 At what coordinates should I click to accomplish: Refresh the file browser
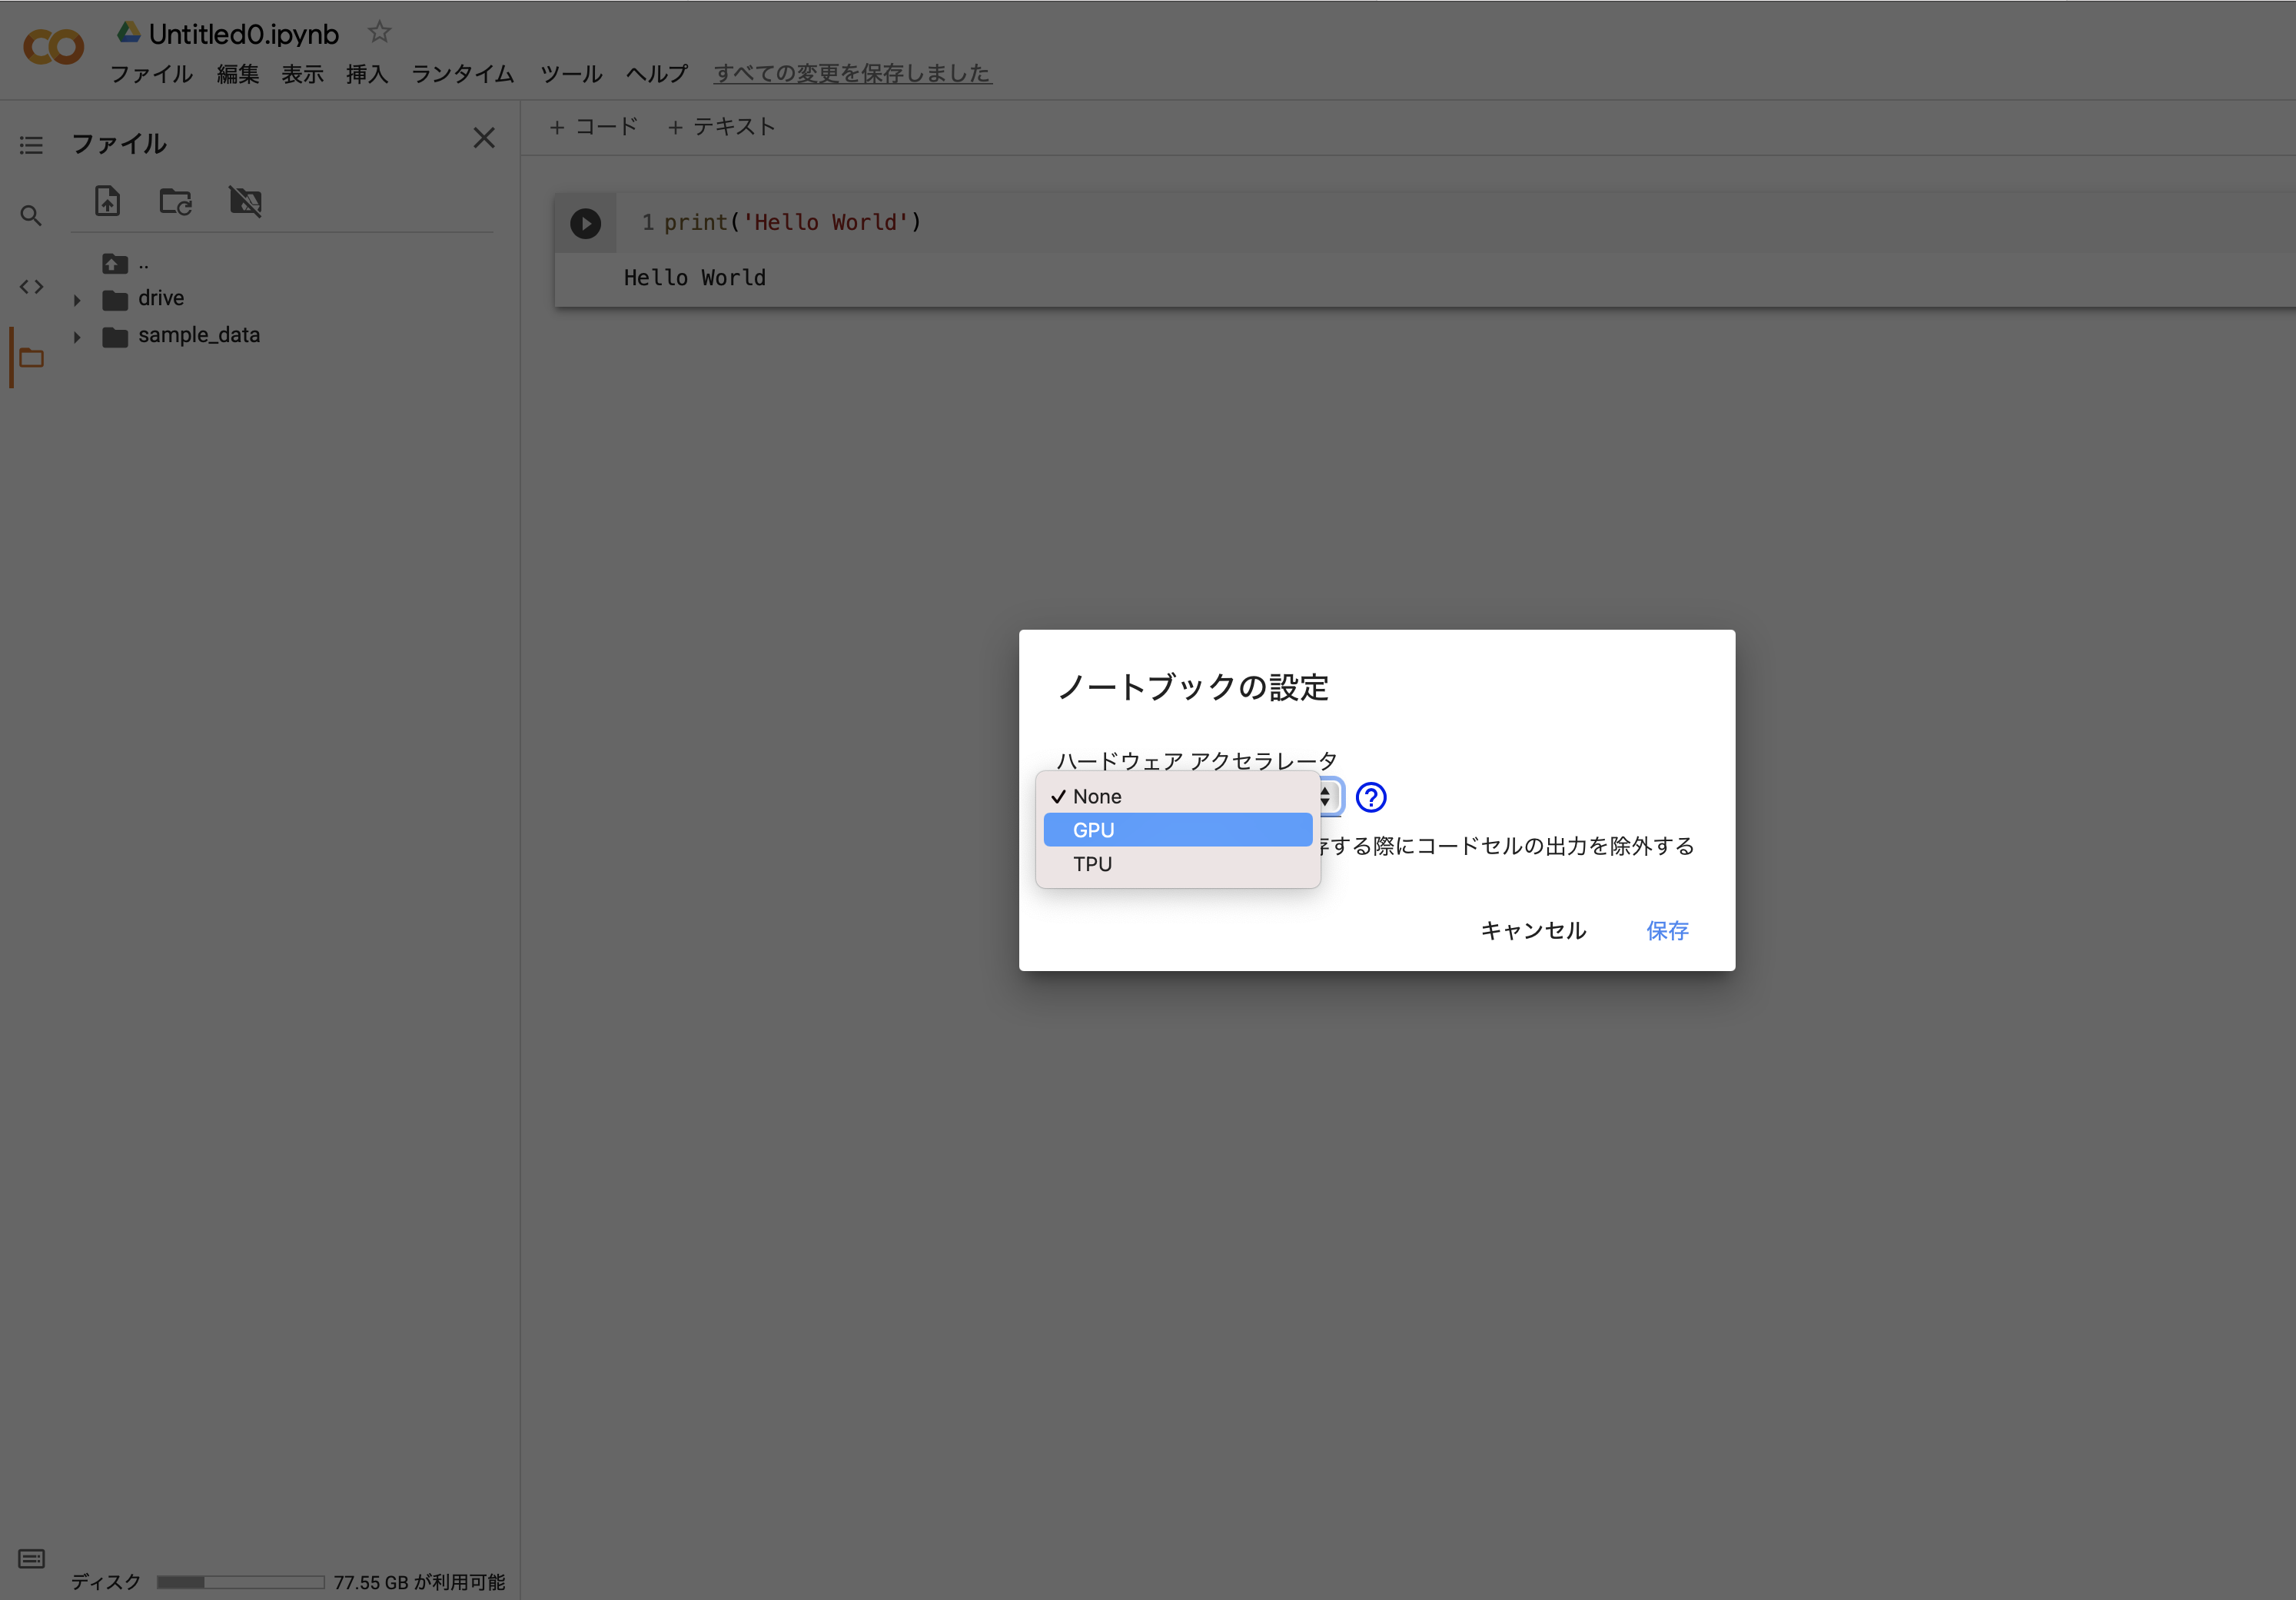click(176, 201)
